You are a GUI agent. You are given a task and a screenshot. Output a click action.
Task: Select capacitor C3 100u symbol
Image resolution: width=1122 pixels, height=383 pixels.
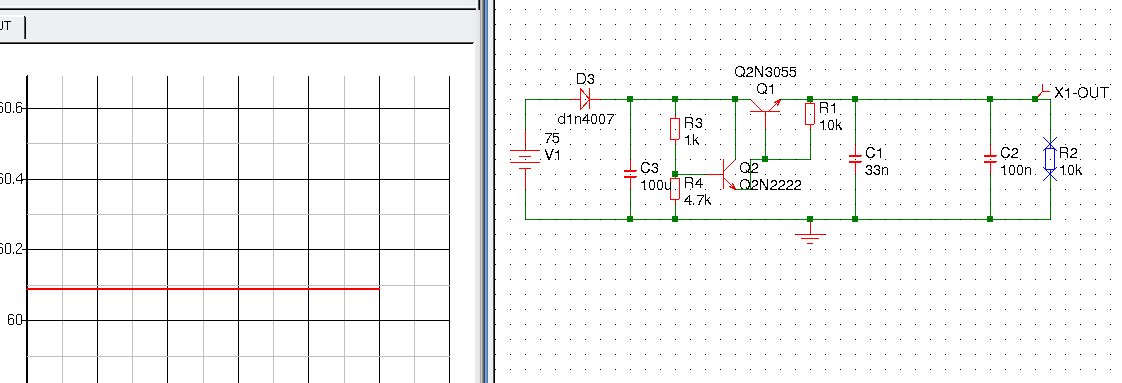630,173
